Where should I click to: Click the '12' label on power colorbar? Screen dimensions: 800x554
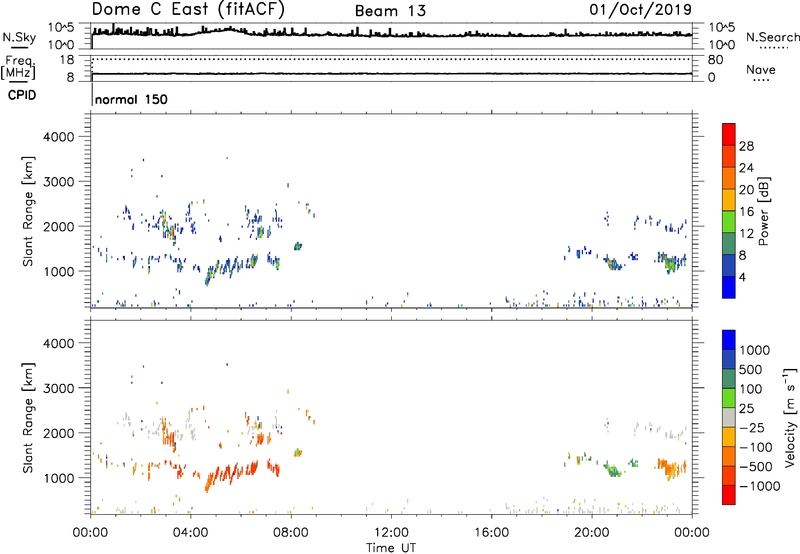click(746, 234)
